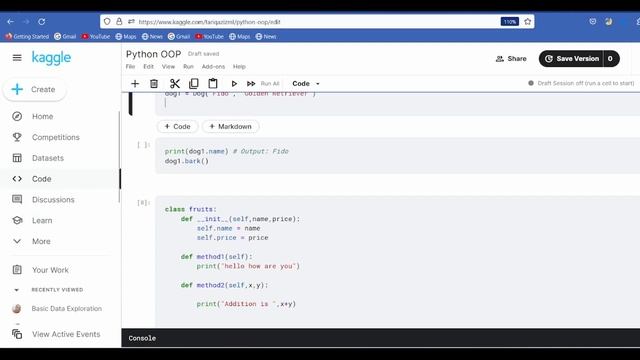Click the lock icon in address bar
640x360 pixels.
coord(119,22)
